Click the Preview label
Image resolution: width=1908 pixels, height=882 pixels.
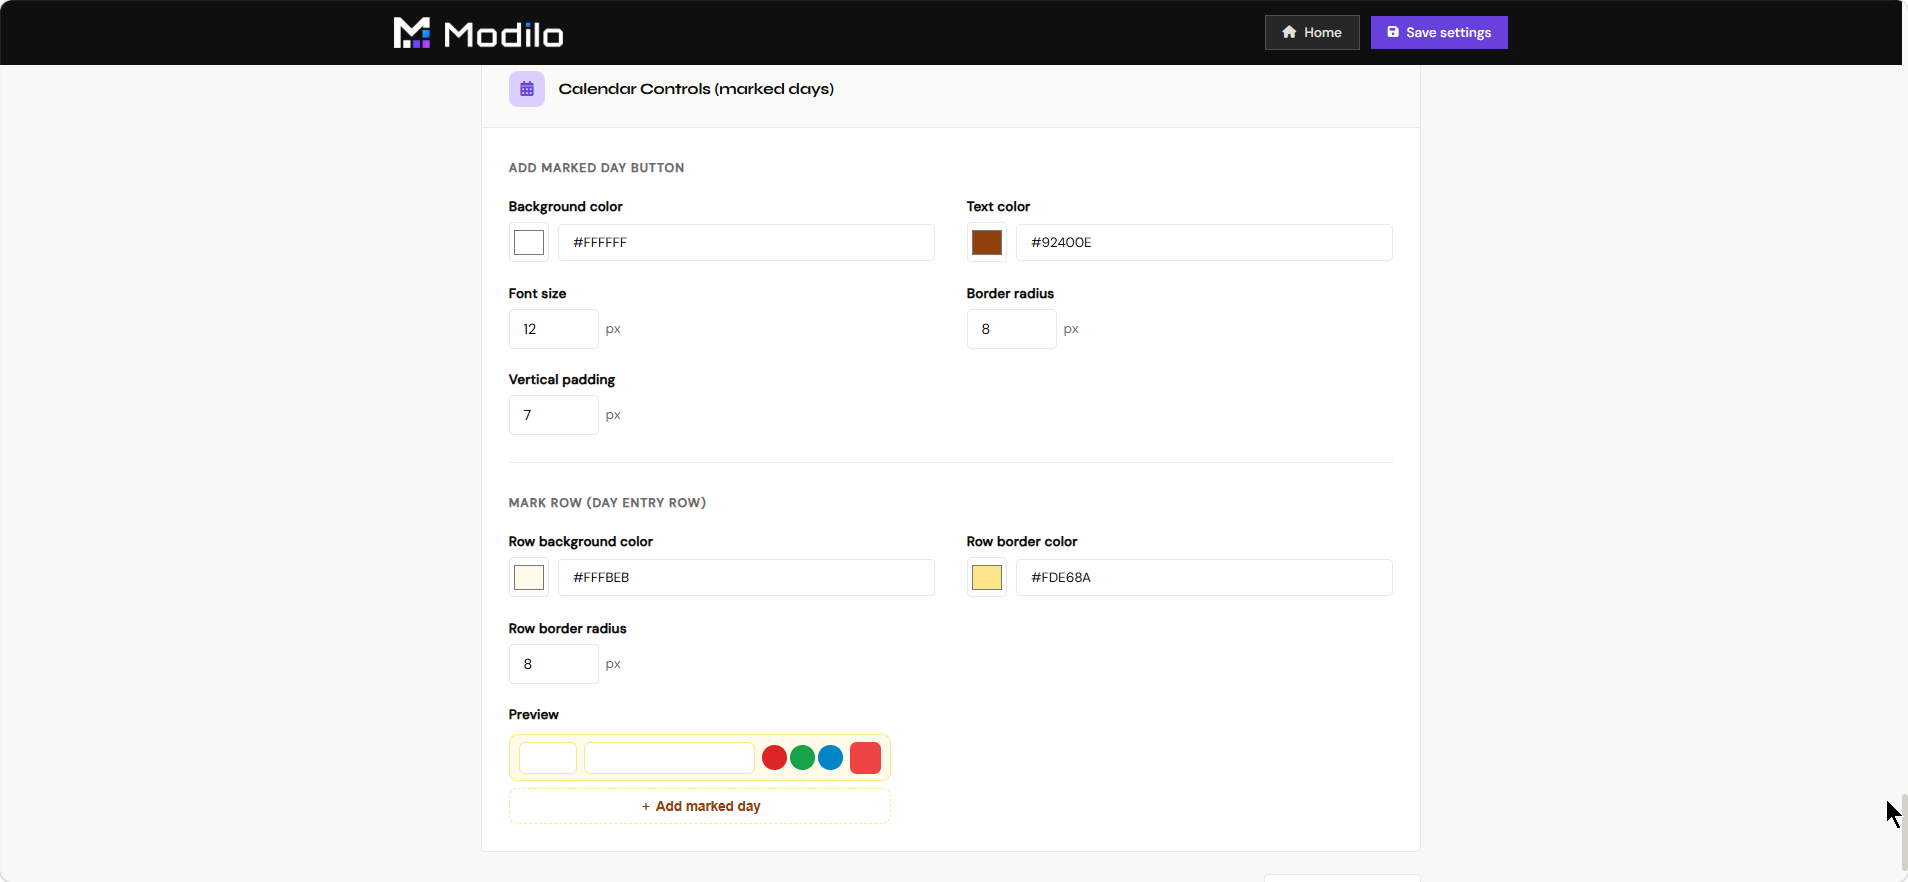(534, 714)
